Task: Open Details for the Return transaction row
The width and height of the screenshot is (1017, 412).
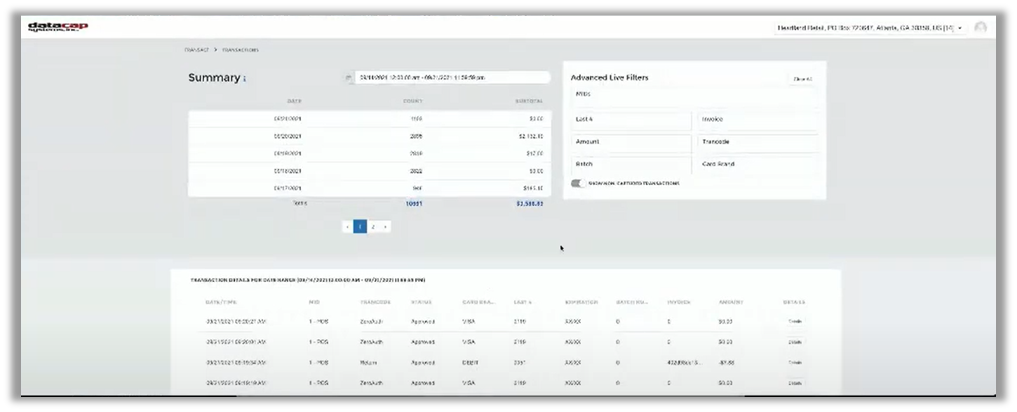Action: tap(794, 362)
